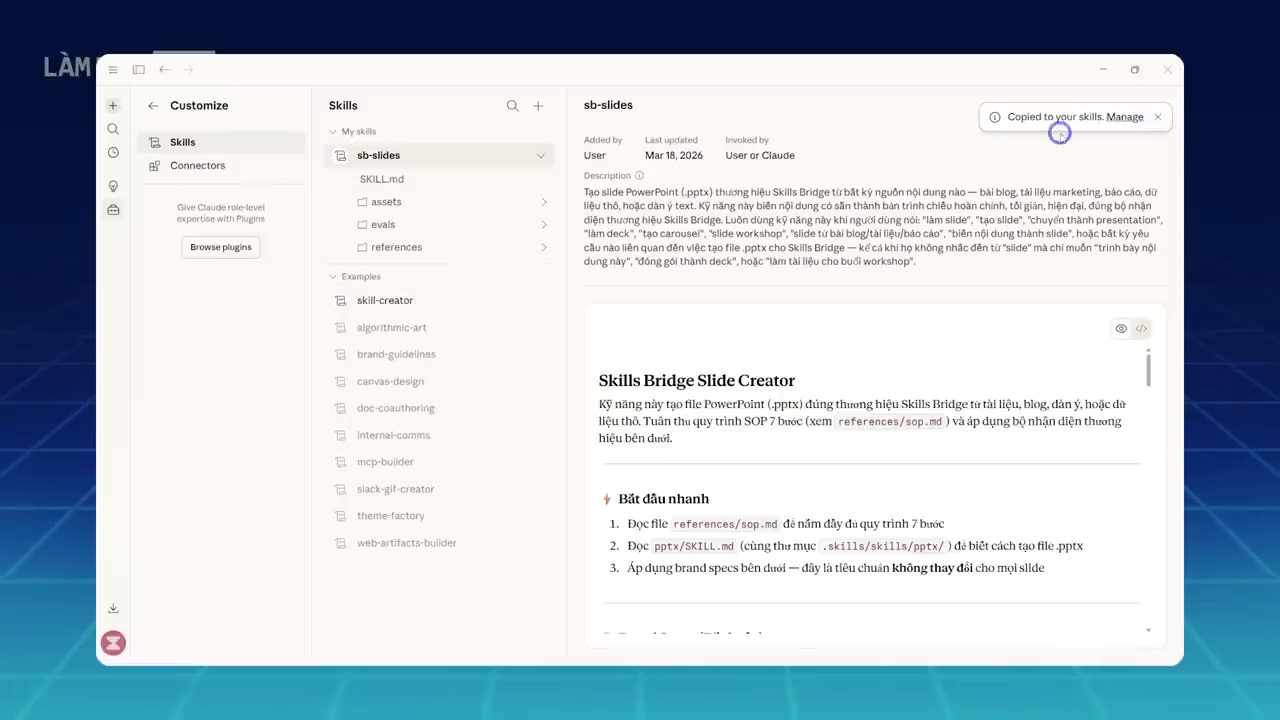This screenshot has width=1280, height=720.
Task: Select the SKILL.md file
Action: [x=381, y=179]
